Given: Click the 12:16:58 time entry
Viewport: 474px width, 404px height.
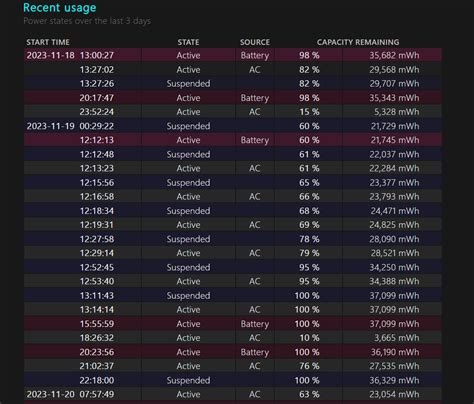Looking at the screenshot, I should (x=97, y=197).
